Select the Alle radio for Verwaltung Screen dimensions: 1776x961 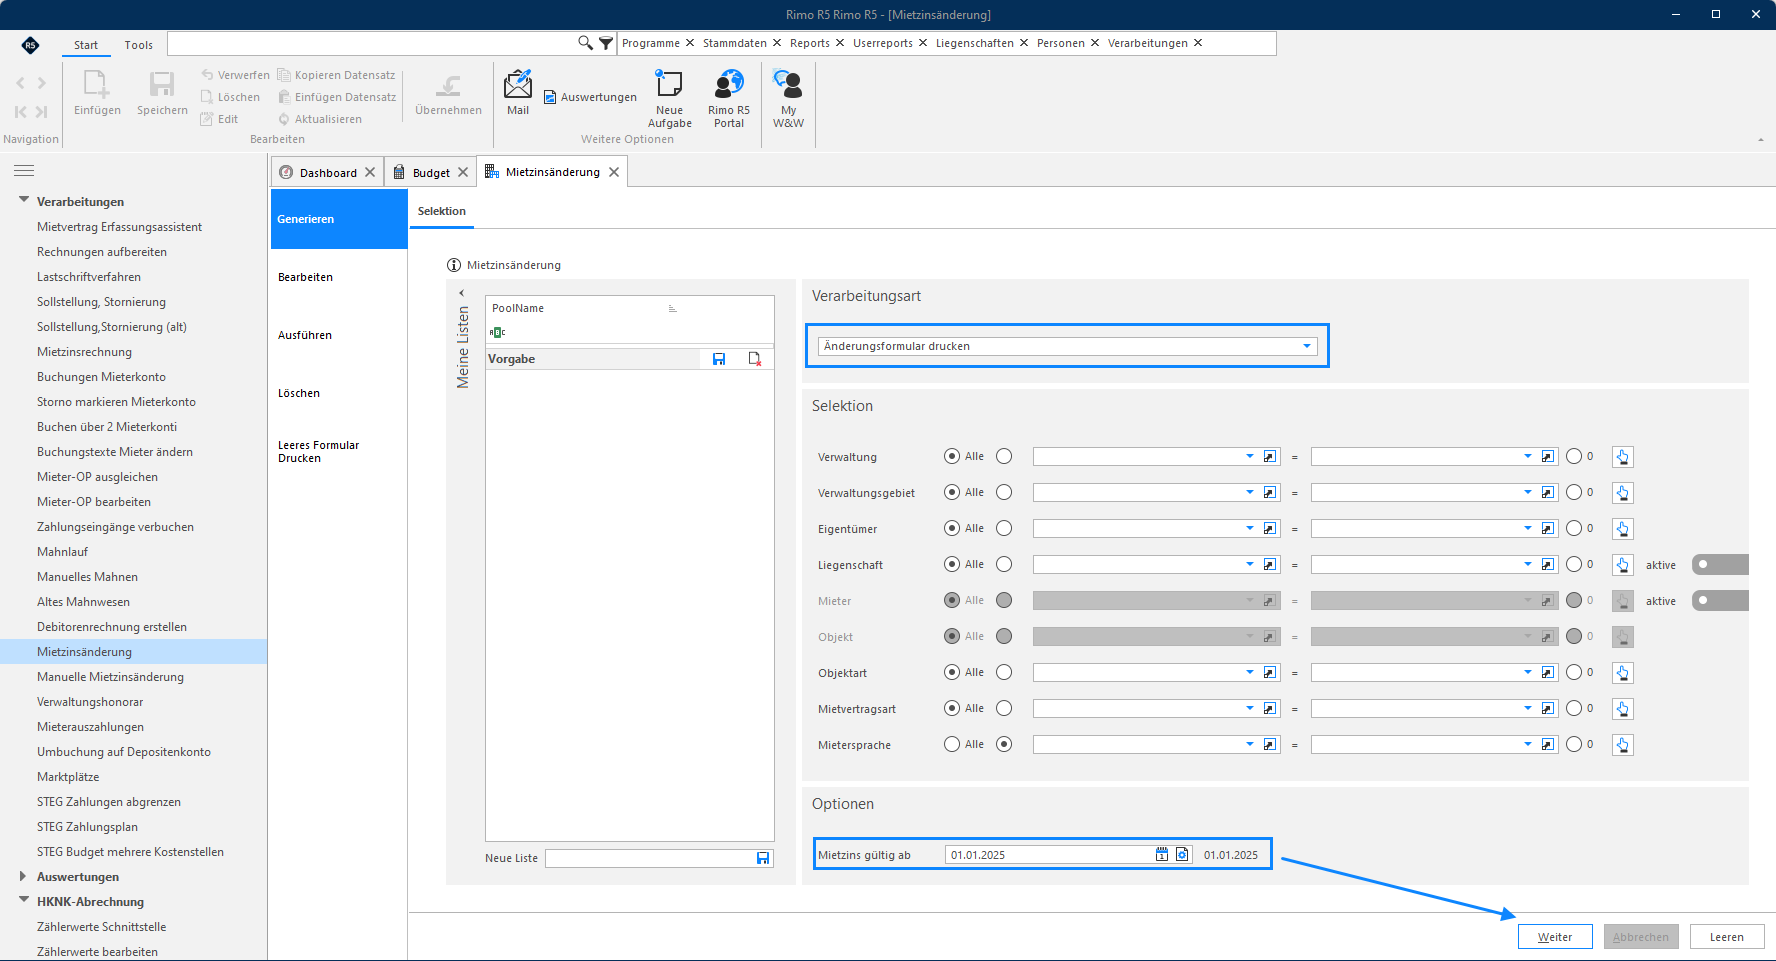click(952, 456)
